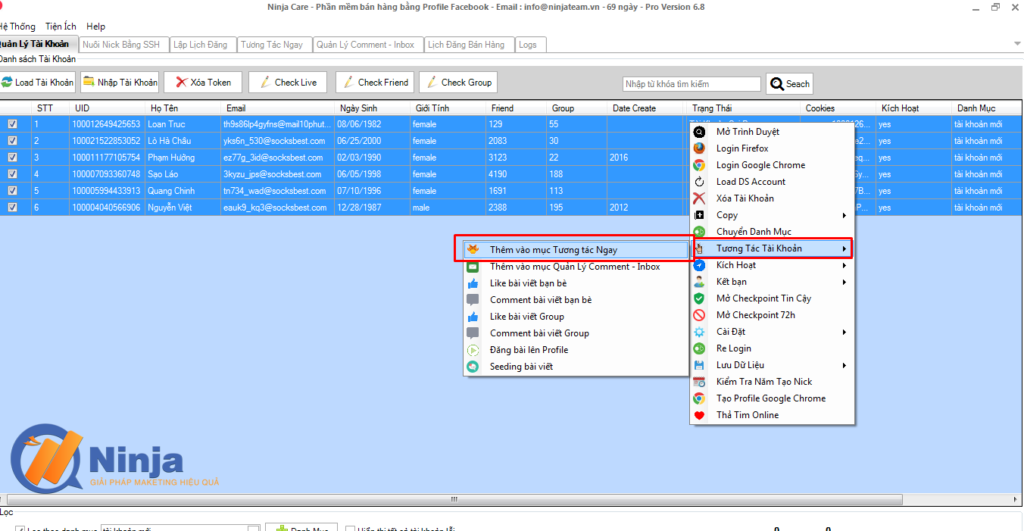Click the speech bubble icon for Comment bài viết Group
Image resolution: width=1024 pixels, height=531 pixels.
[473, 333]
